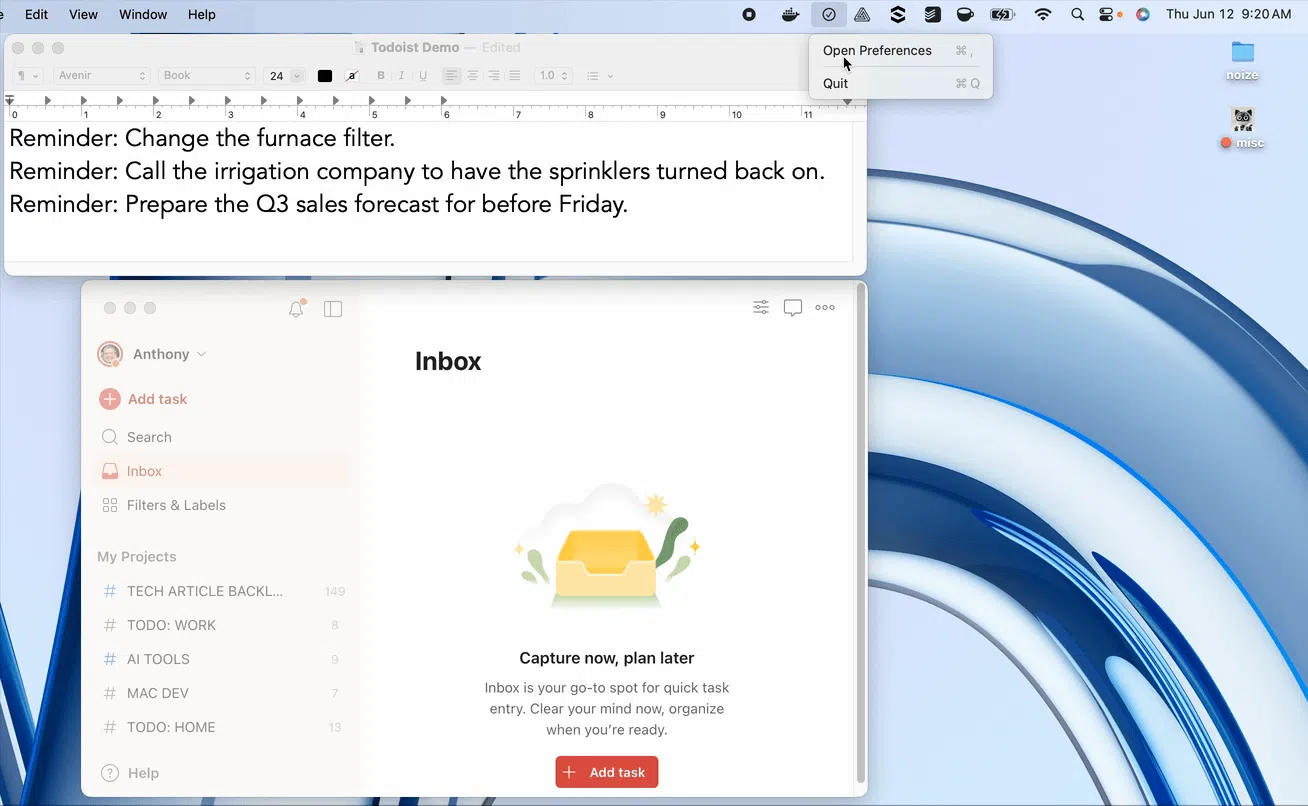
Task: Click the Inbox tray icon in sidebar
Action: click(x=110, y=471)
